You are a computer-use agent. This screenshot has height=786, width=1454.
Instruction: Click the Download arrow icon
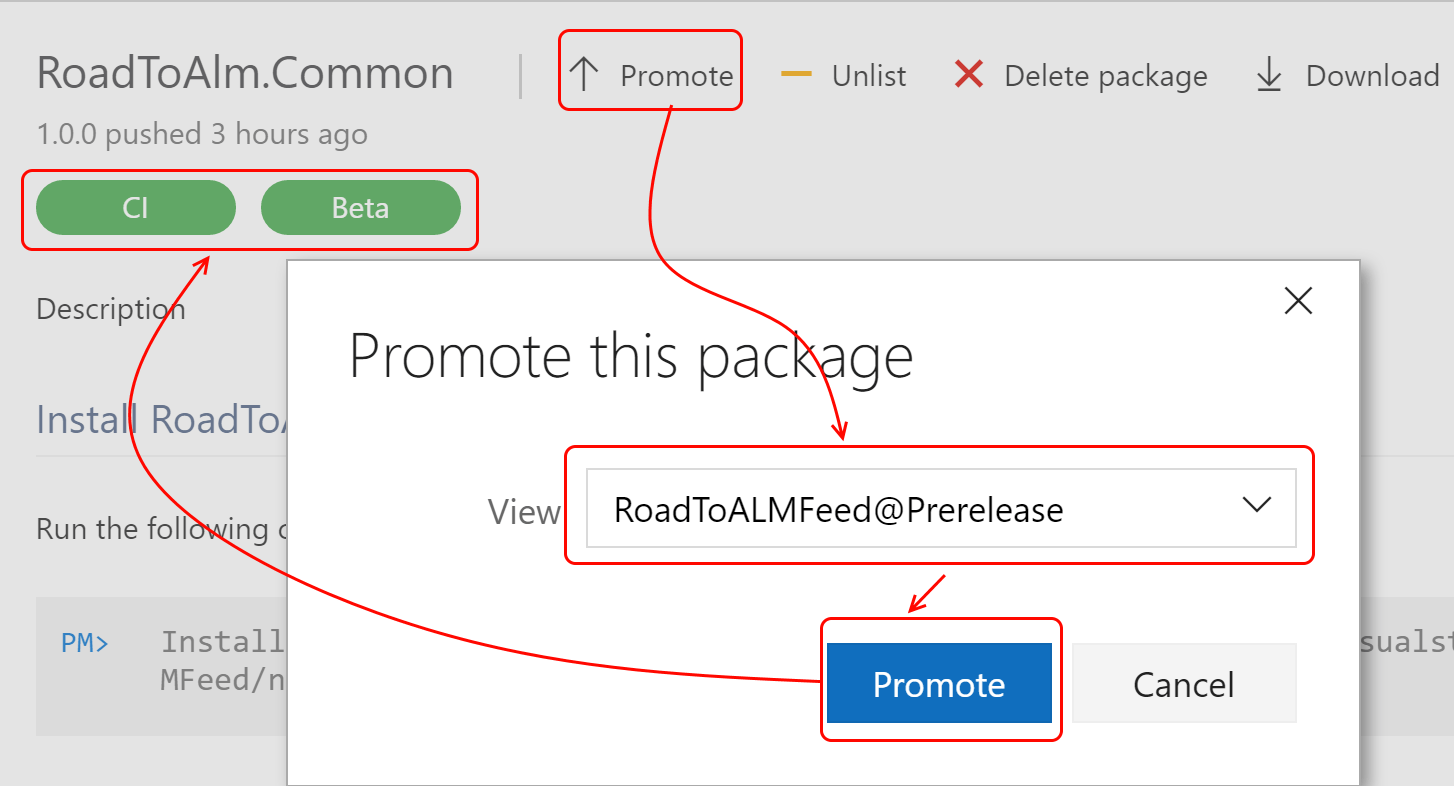[1269, 76]
